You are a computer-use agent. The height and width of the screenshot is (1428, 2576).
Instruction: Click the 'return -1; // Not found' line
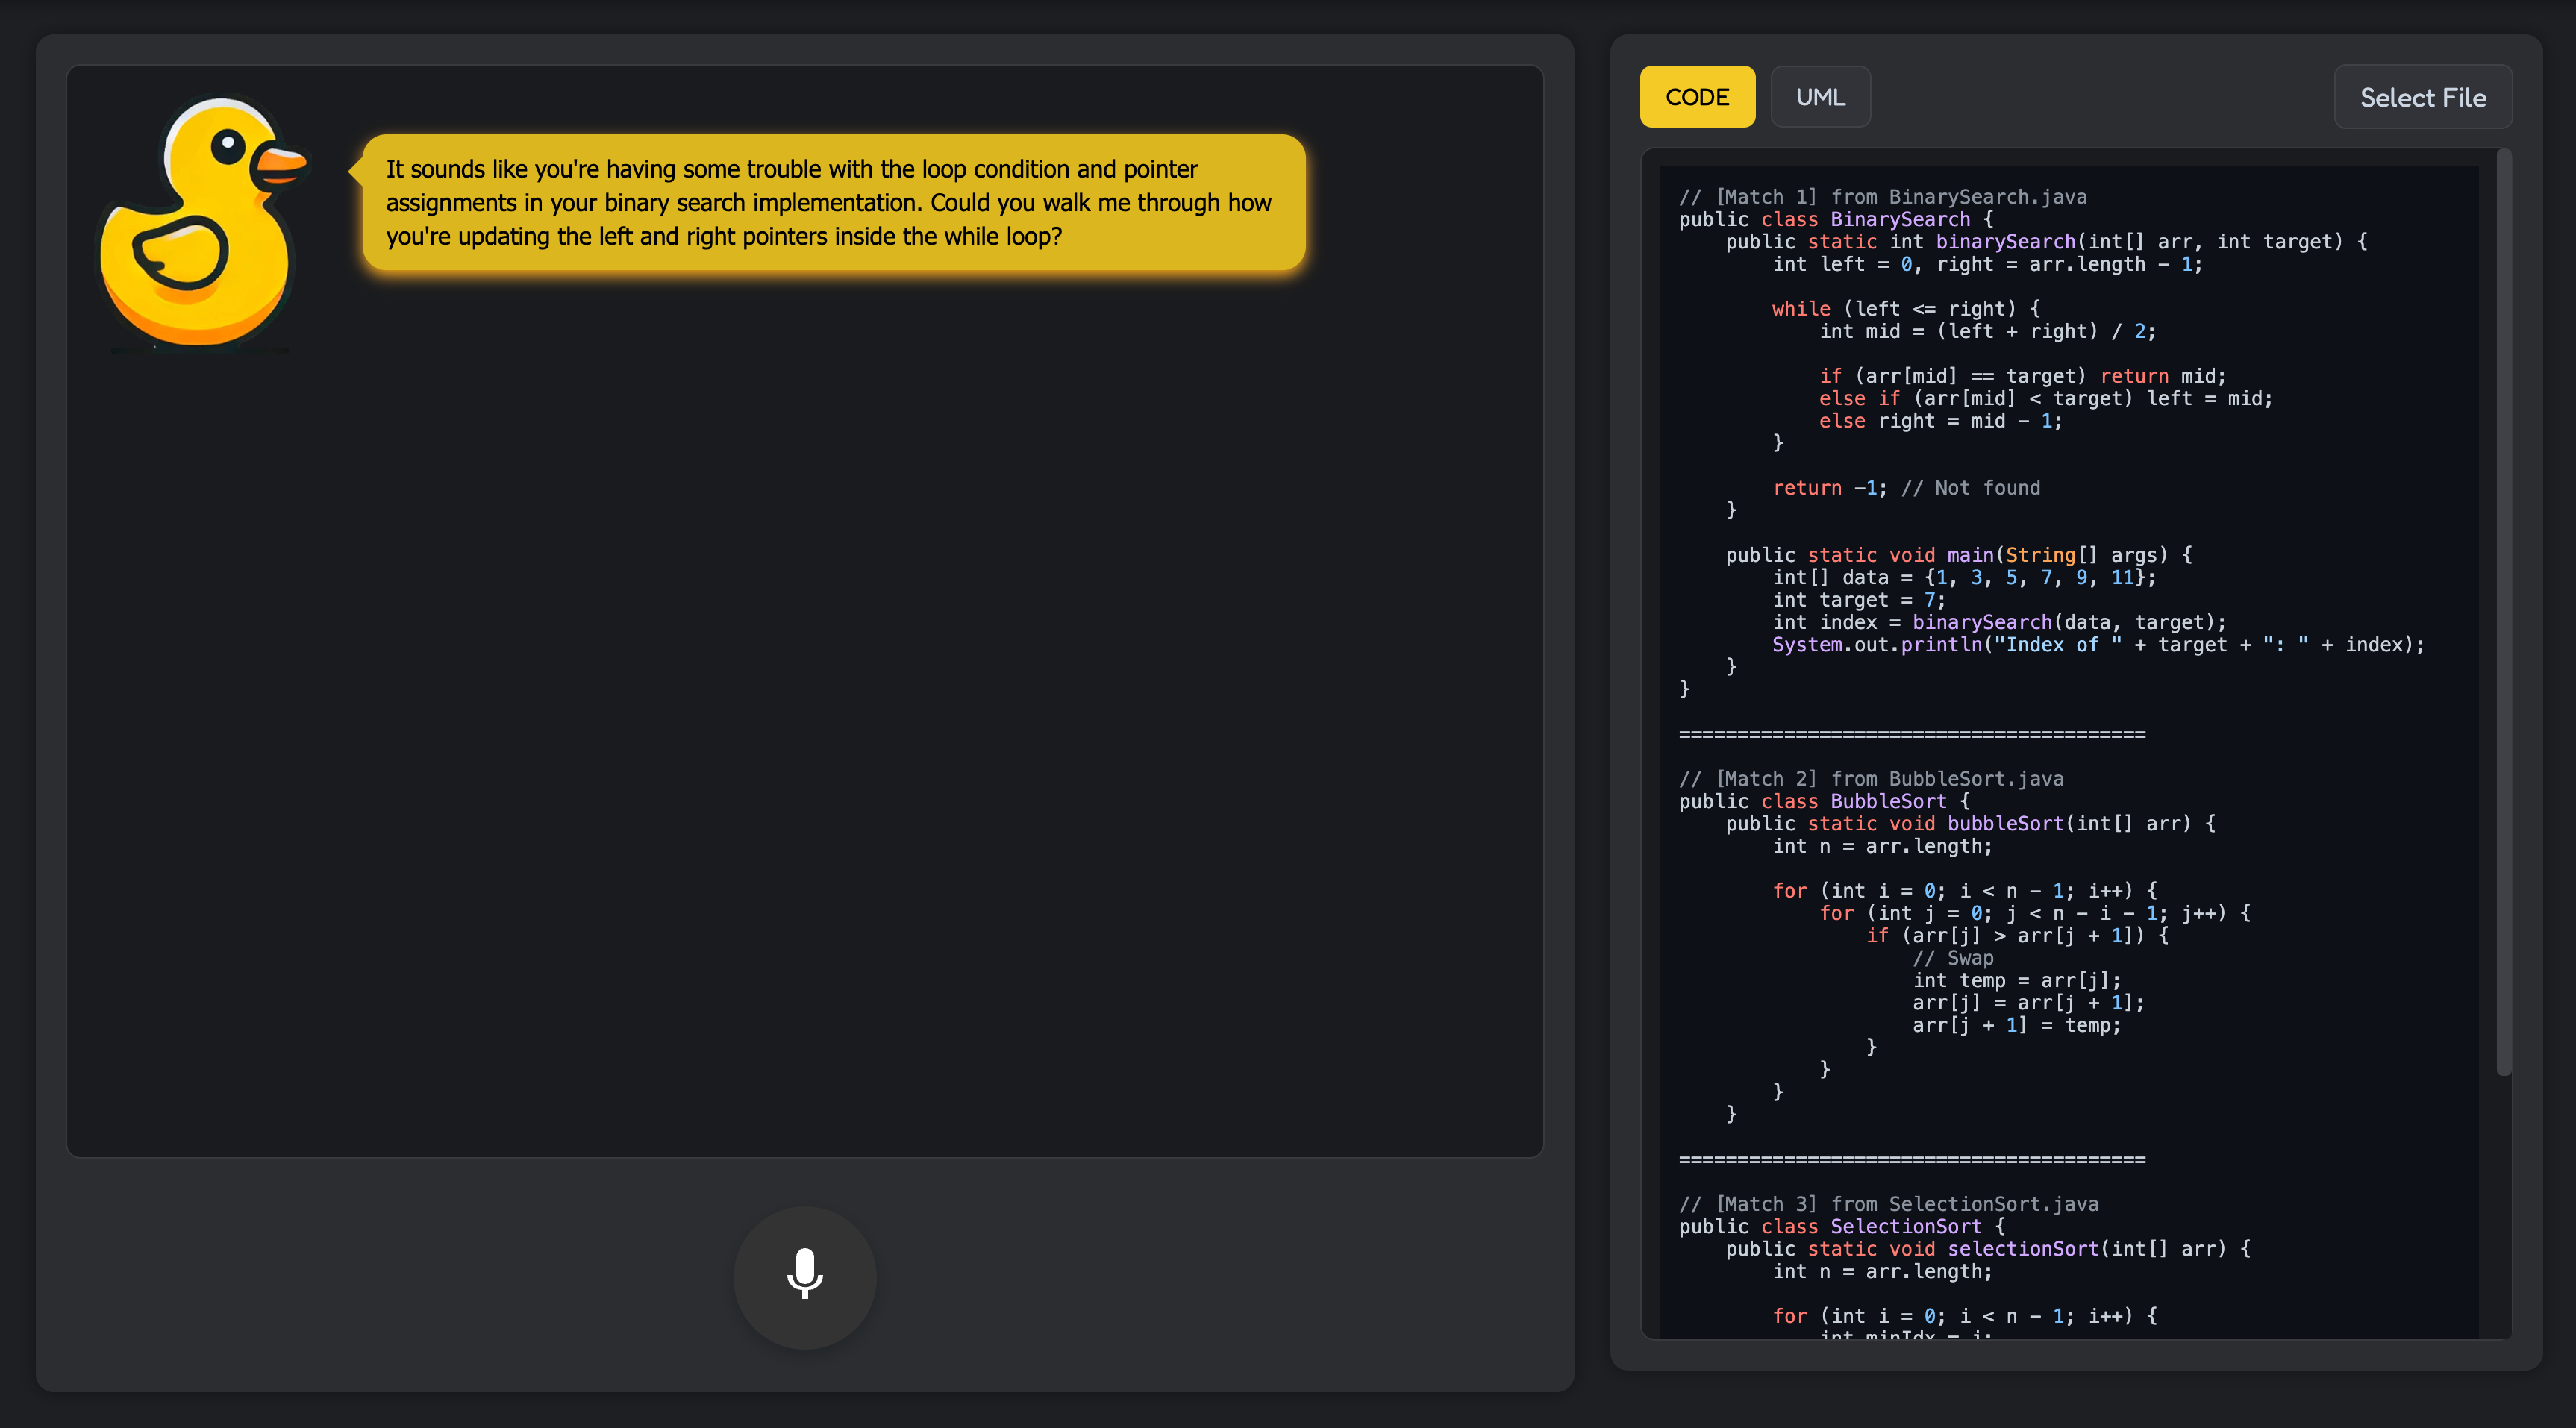coord(1905,488)
